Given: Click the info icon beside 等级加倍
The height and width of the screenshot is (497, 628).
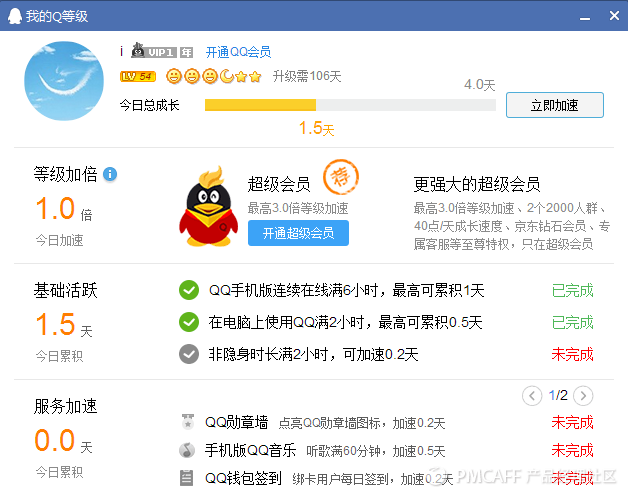Looking at the screenshot, I should tap(110, 174).
